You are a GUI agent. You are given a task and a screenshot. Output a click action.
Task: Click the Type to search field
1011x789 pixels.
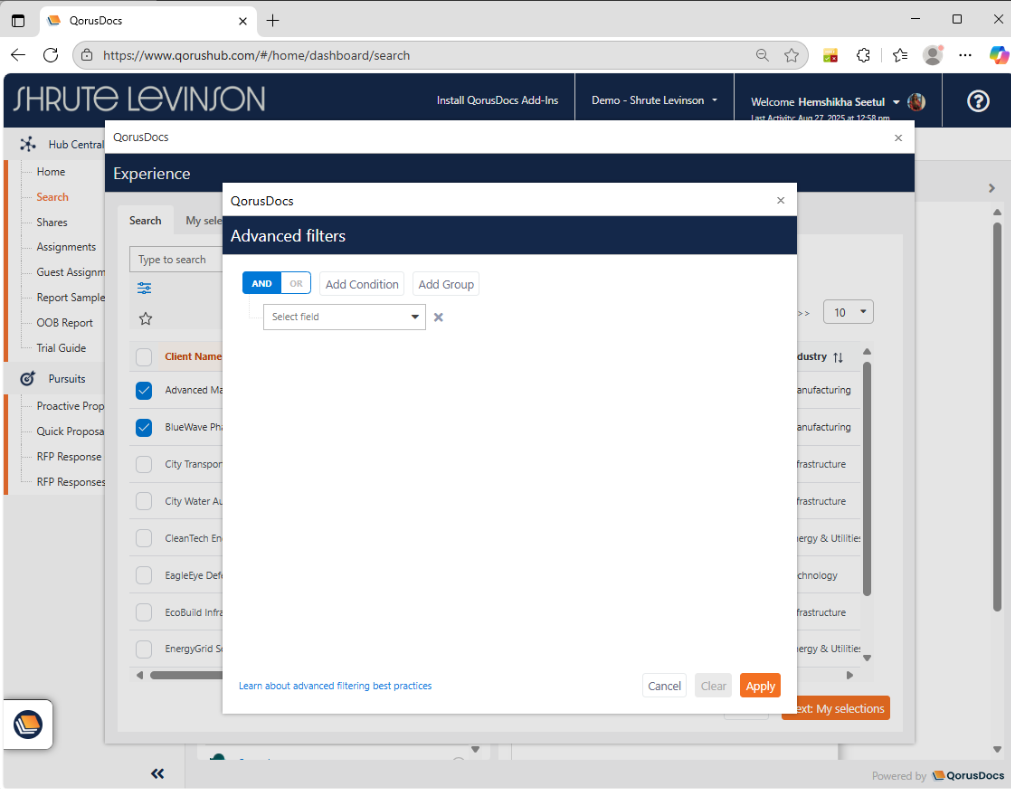(x=176, y=259)
